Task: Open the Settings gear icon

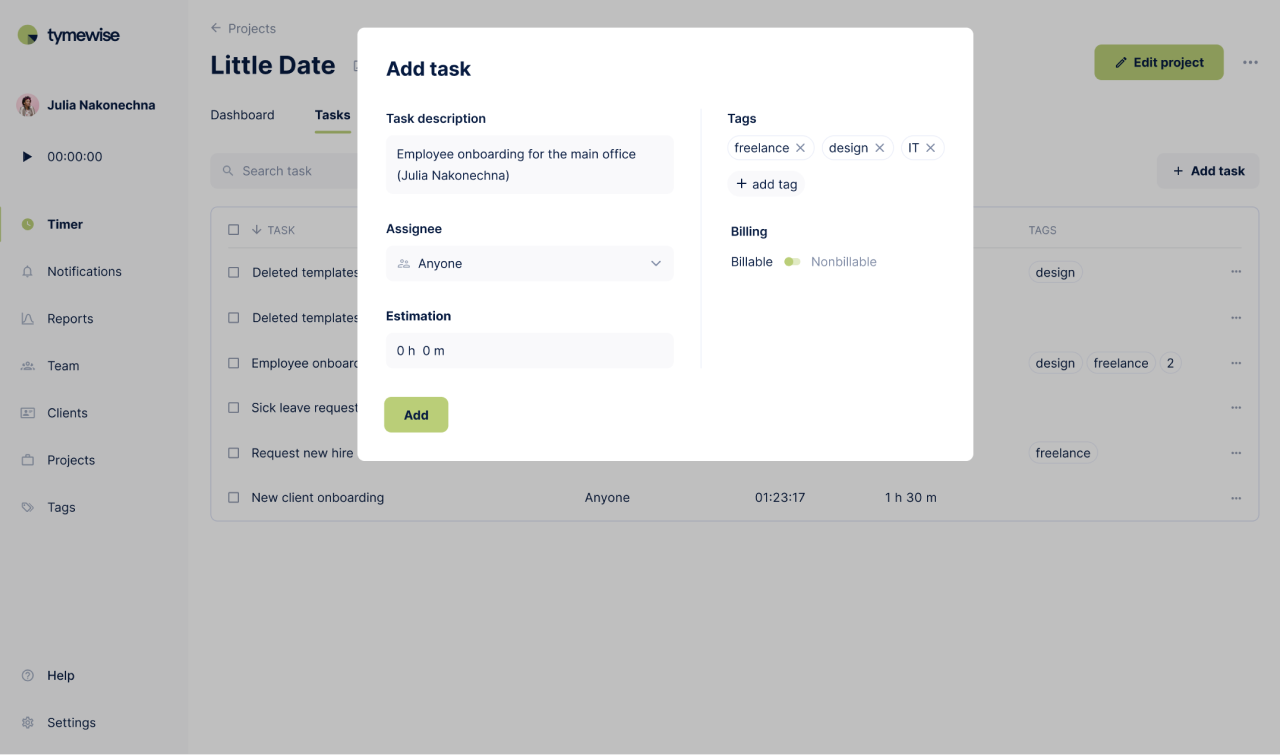Action: click(x=28, y=723)
